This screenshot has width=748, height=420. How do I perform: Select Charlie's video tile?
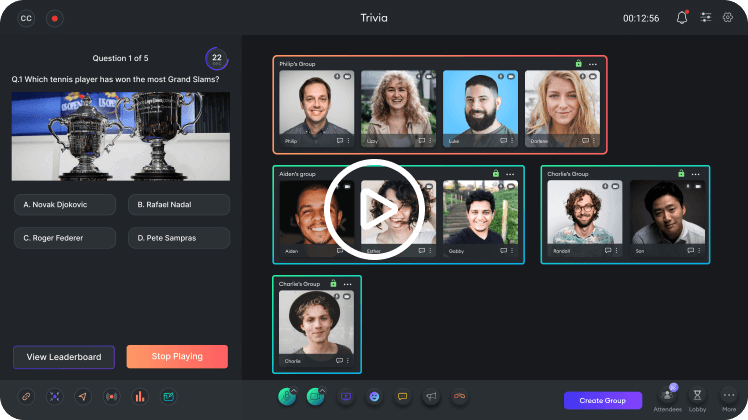[x=316, y=328]
